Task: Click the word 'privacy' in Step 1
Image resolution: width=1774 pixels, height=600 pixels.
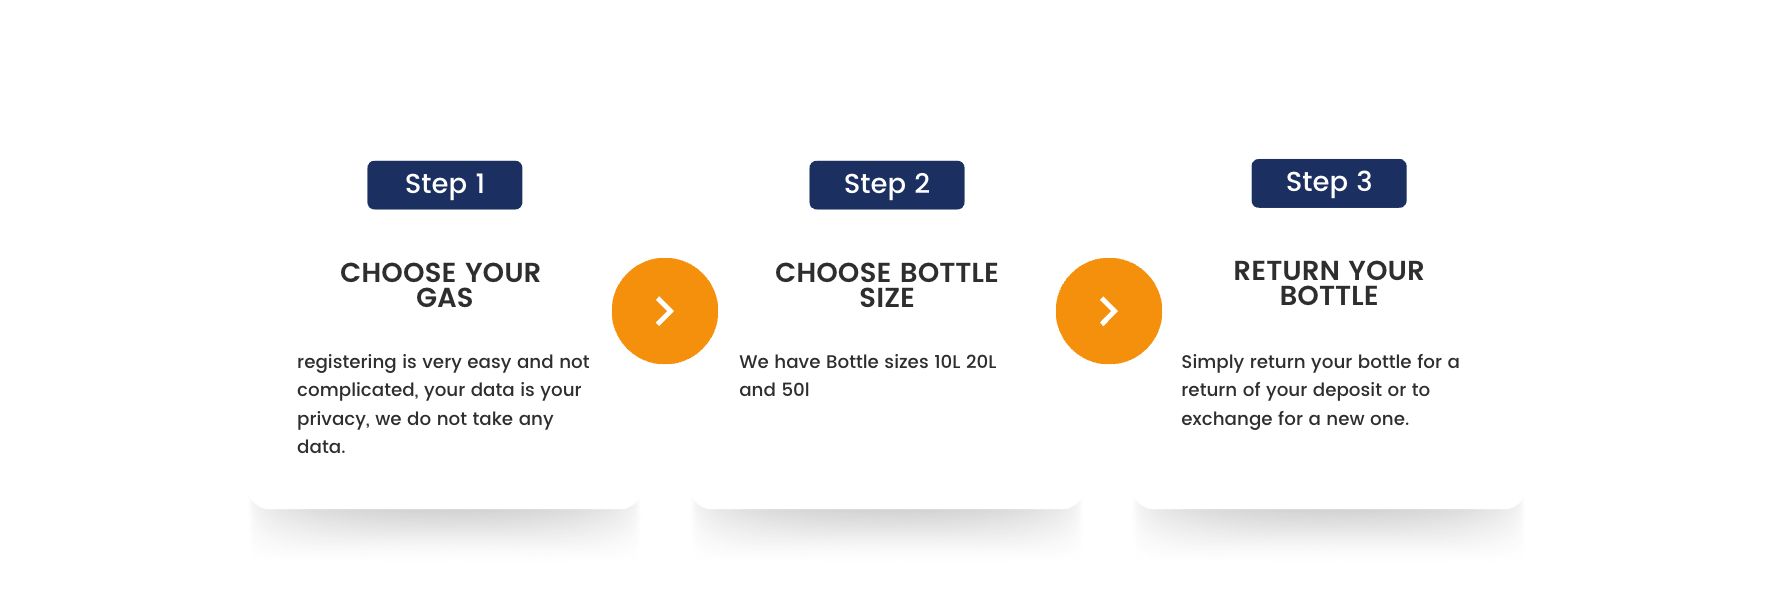Action: (x=332, y=419)
